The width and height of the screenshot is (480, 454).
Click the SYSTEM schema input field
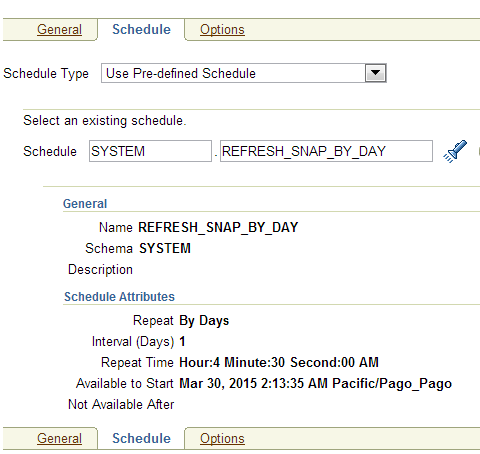click(150, 151)
